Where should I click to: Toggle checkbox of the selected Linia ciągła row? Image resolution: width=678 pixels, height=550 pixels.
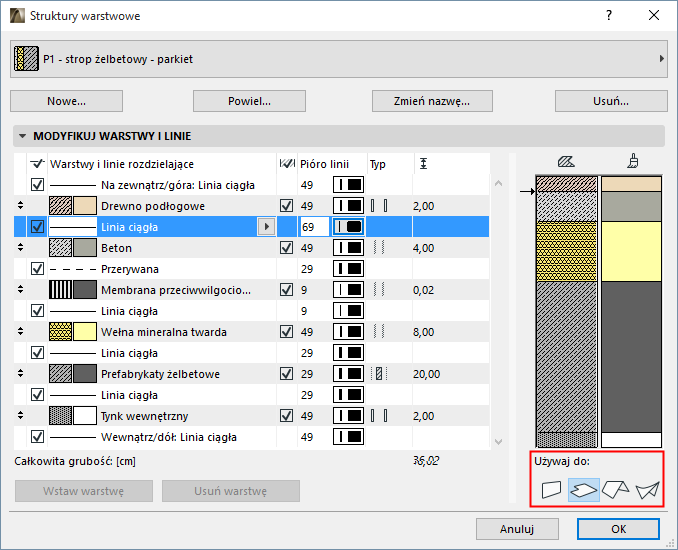(x=38, y=227)
